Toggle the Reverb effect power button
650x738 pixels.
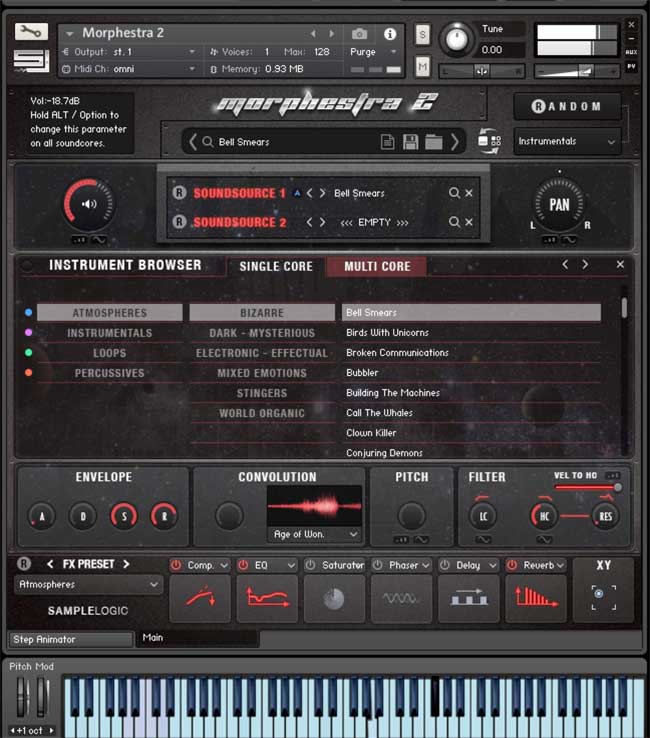512,565
